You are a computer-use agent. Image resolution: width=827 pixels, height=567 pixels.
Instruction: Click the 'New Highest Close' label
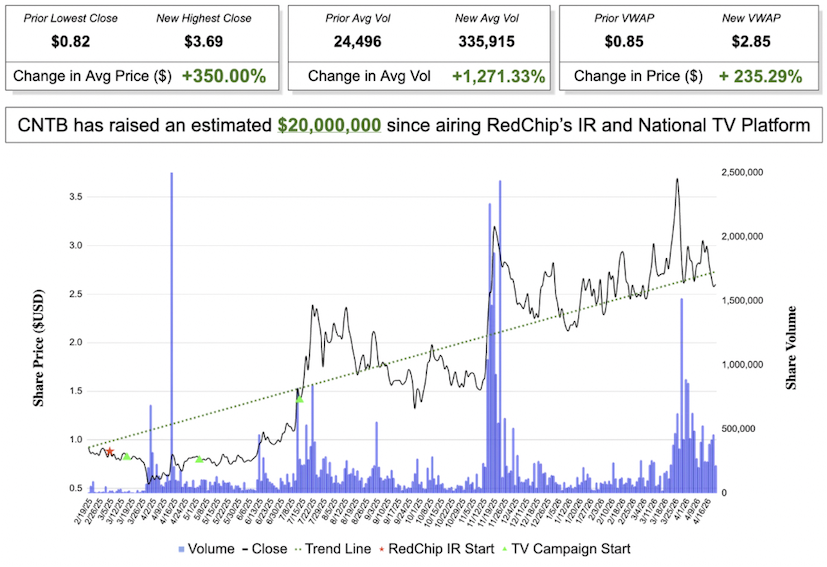pos(204,18)
